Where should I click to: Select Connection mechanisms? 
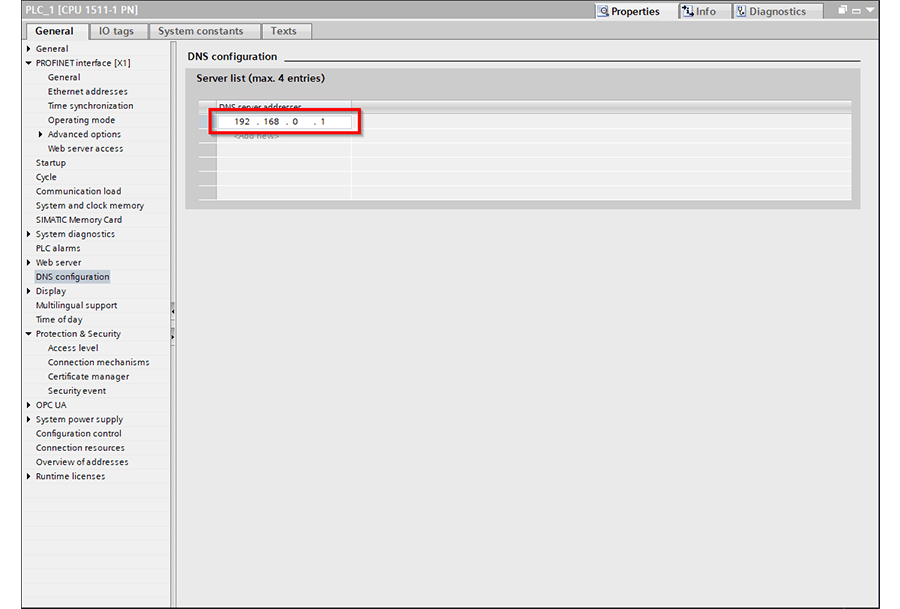98,363
